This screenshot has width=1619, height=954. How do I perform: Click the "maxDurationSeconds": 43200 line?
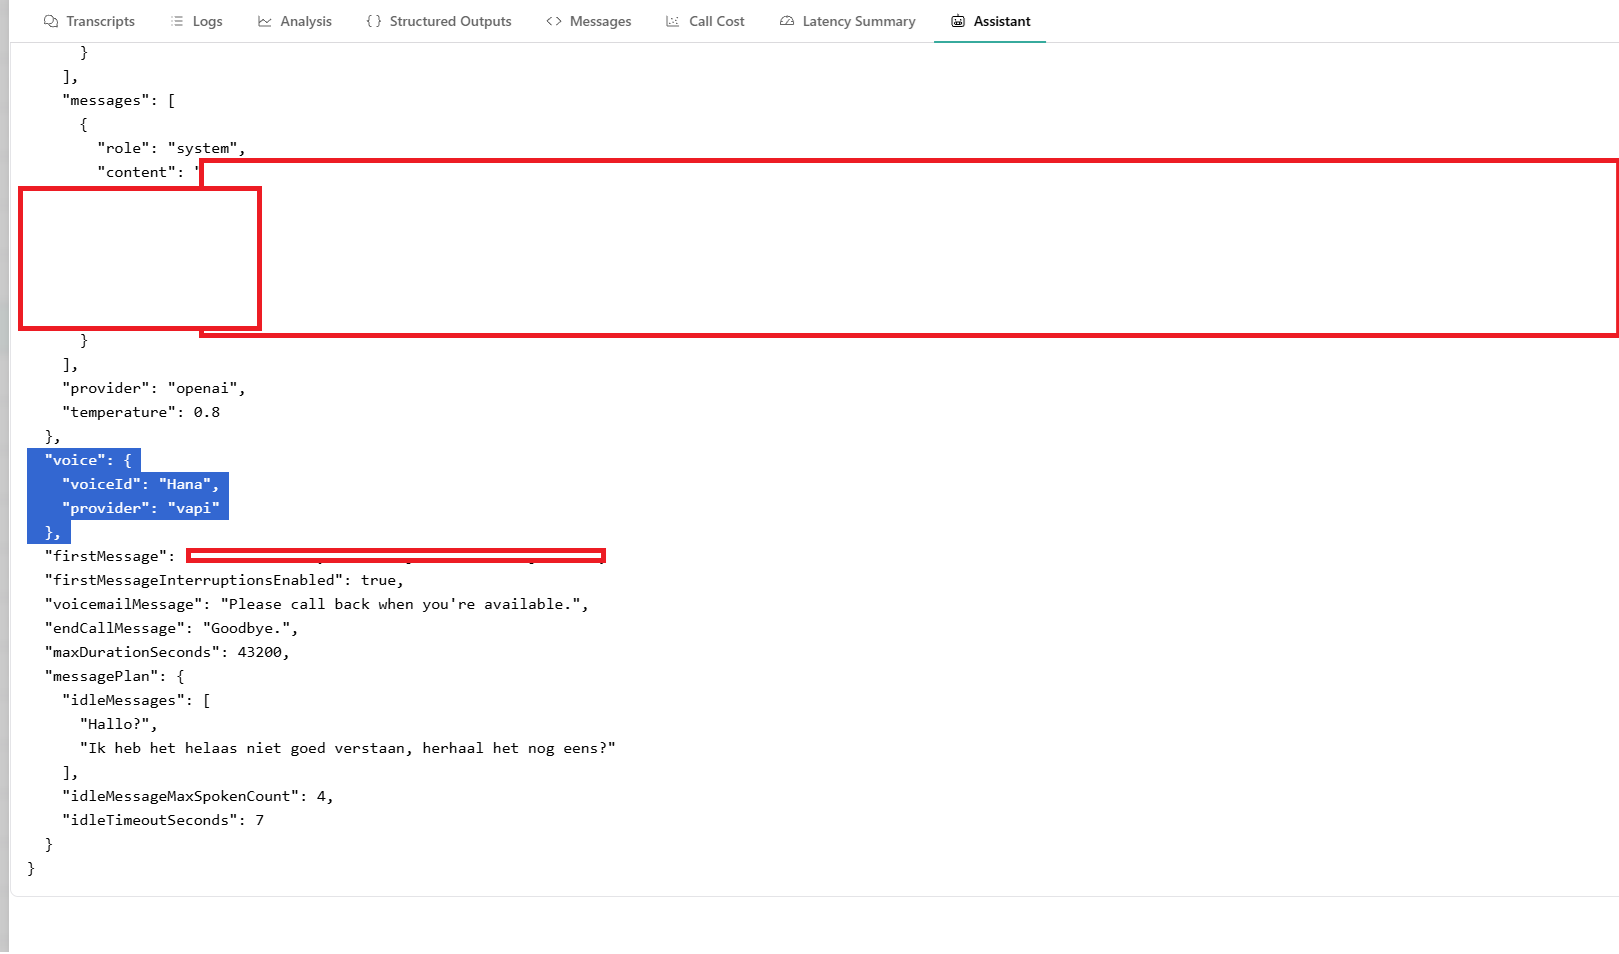point(167,652)
